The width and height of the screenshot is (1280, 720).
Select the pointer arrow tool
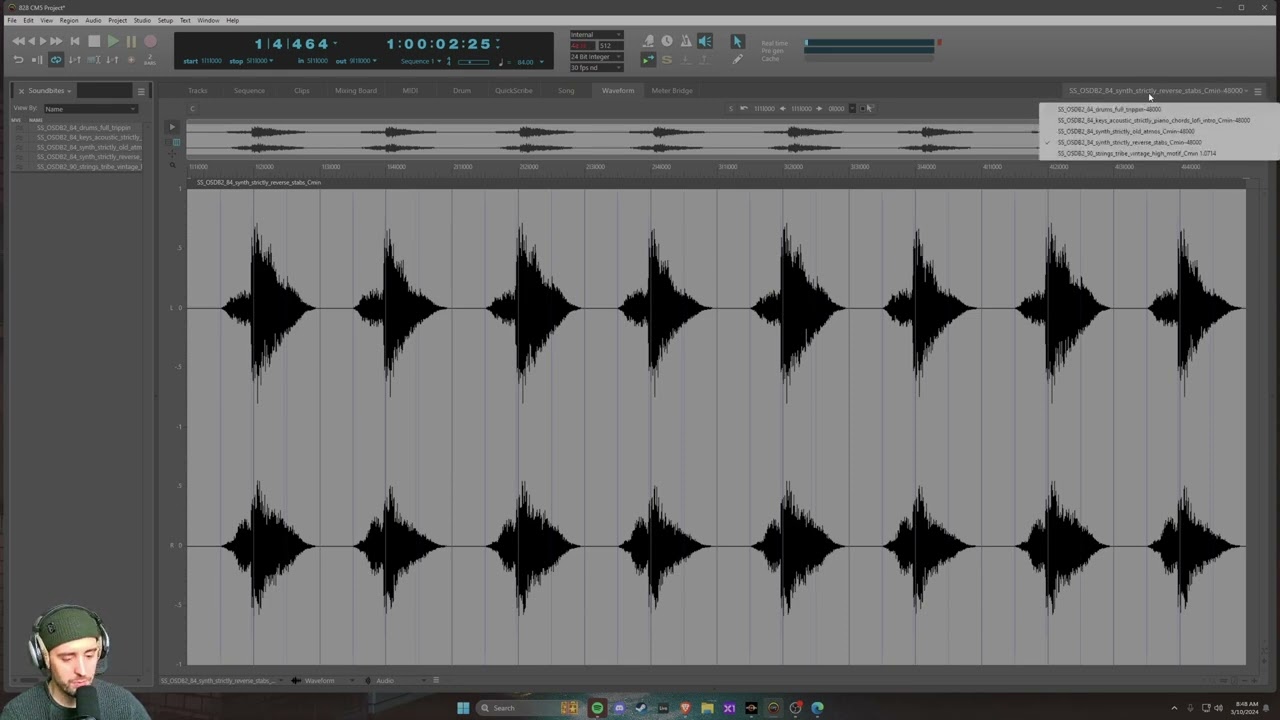(x=737, y=41)
